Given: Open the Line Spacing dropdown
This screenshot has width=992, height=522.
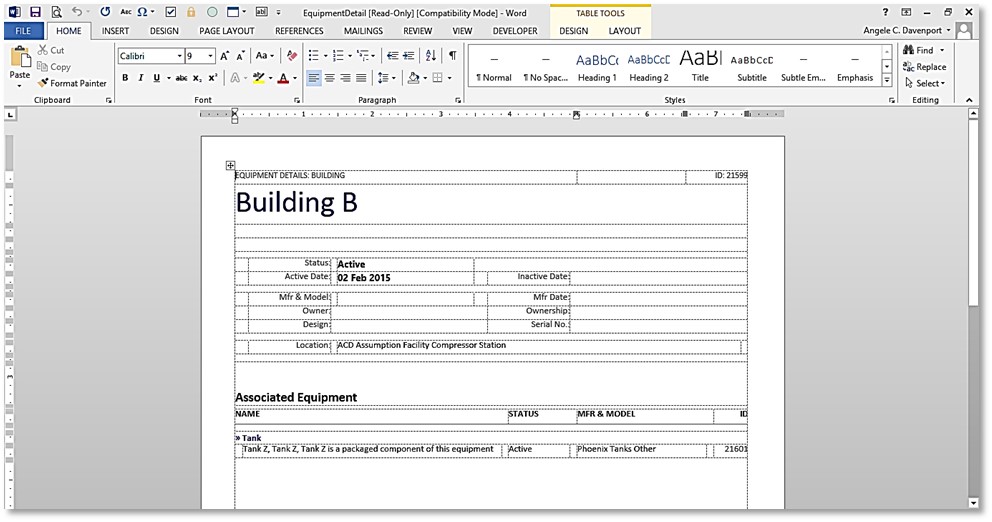Looking at the screenshot, I should point(387,78).
